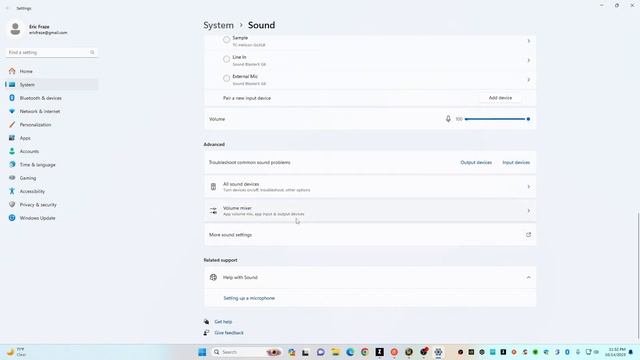
Task: Click the taskbar clock and date
Action: click(616, 352)
